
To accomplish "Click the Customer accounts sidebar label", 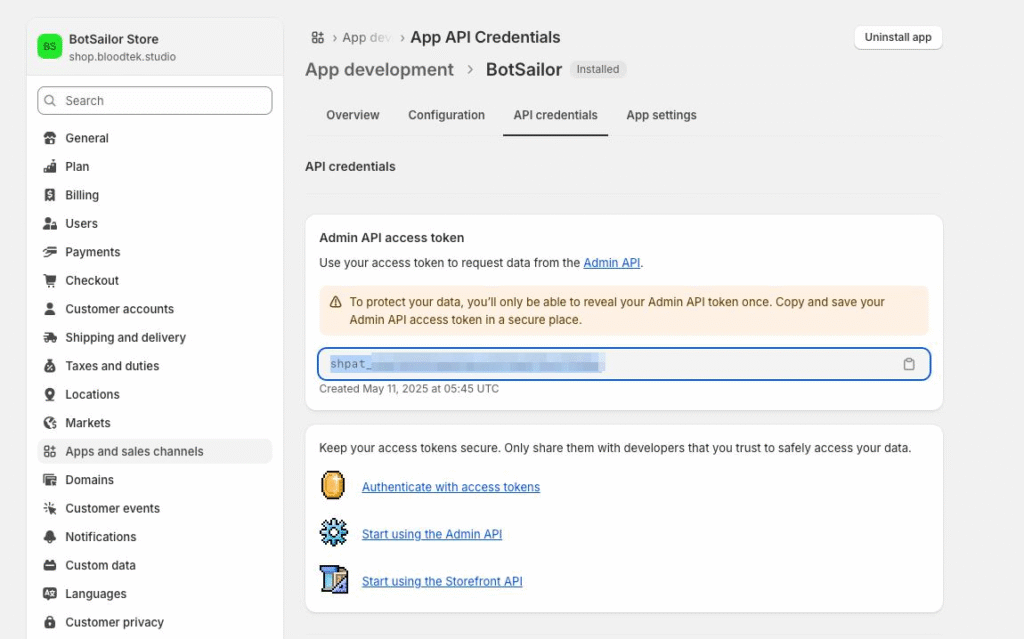I will [x=120, y=309].
